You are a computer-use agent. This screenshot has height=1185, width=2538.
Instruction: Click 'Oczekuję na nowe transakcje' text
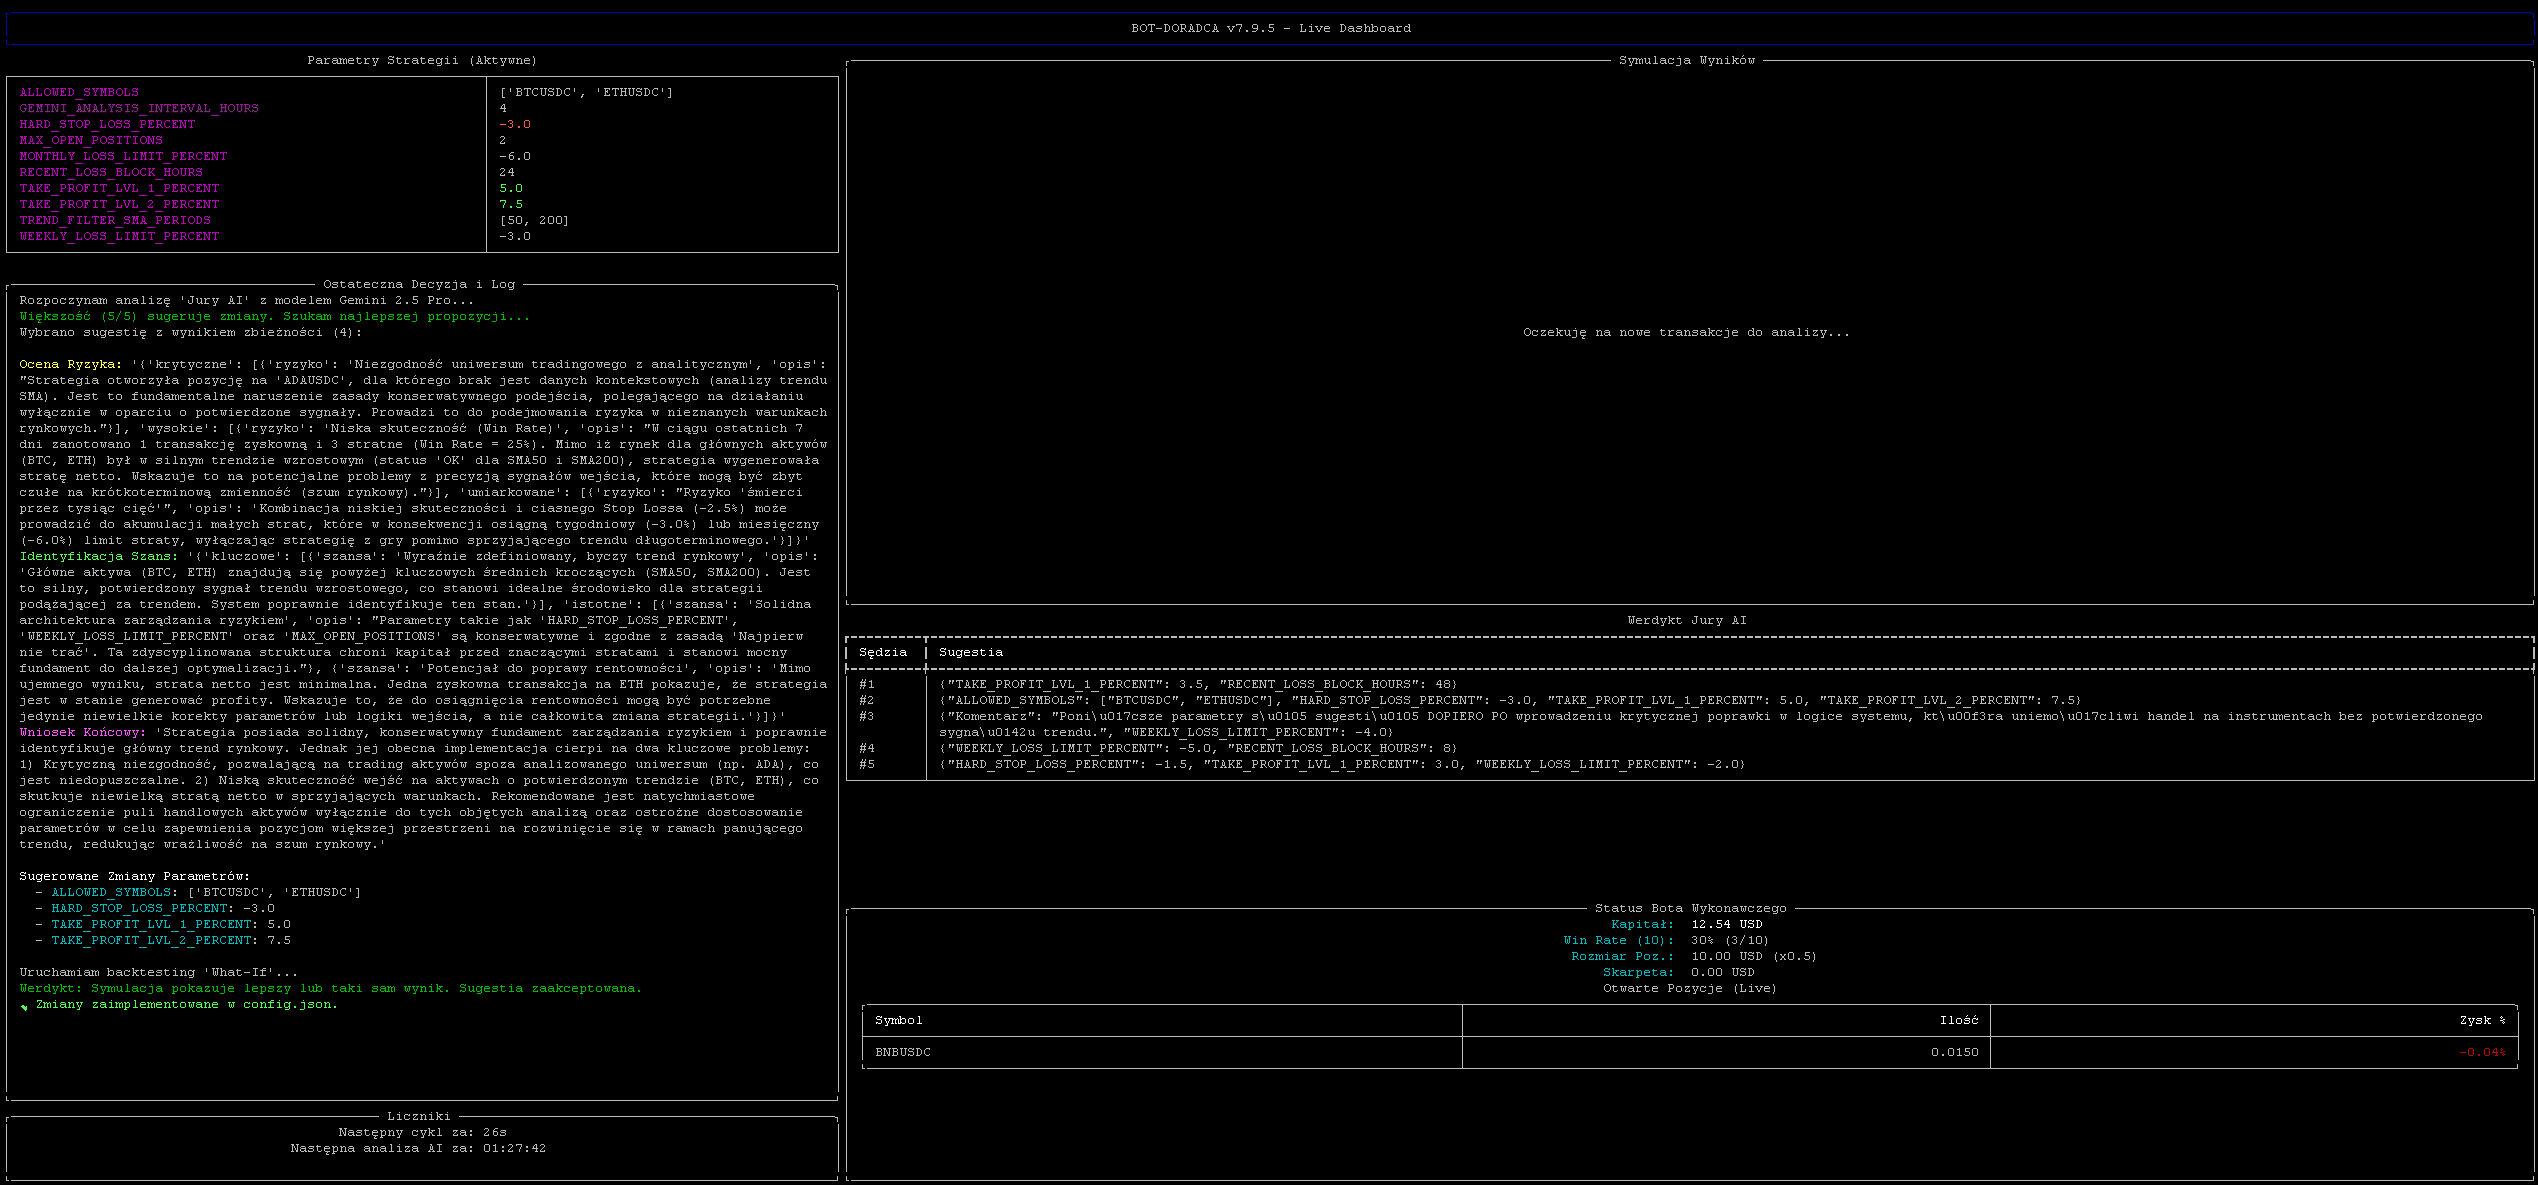click(1686, 332)
